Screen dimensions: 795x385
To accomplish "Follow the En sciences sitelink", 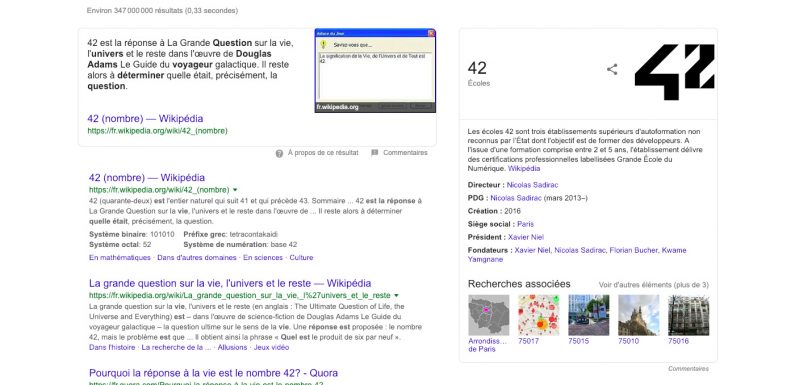I will point(263,258).
